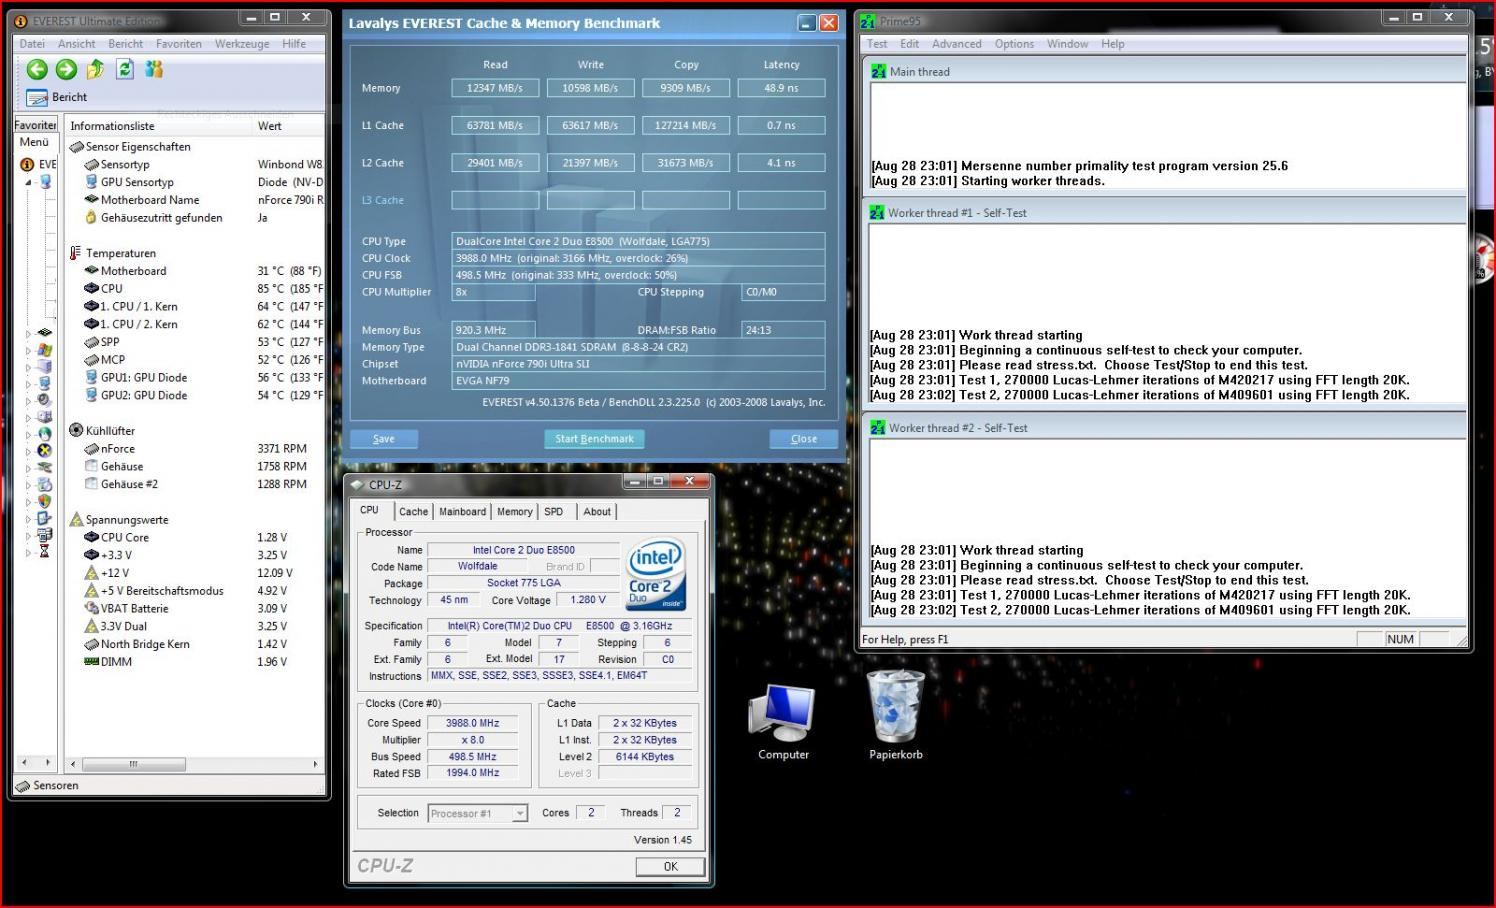Viewport: 1496px width, 908px height.
Task: Click the horizontal scrollbar under the sensor list
Action: tap(133, 764)
